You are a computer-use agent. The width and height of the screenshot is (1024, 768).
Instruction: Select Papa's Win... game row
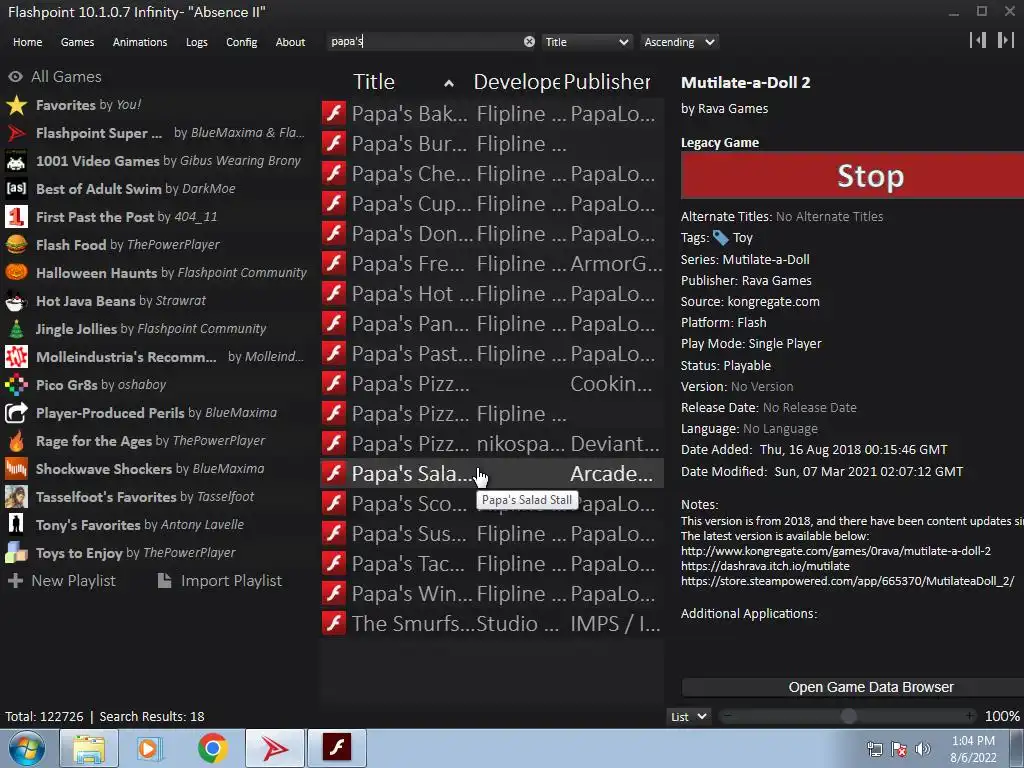[492, 594]
